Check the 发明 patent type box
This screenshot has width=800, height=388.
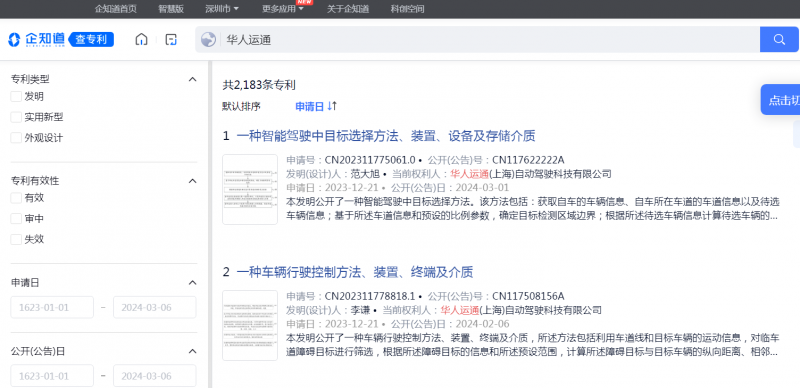[16, 96]
